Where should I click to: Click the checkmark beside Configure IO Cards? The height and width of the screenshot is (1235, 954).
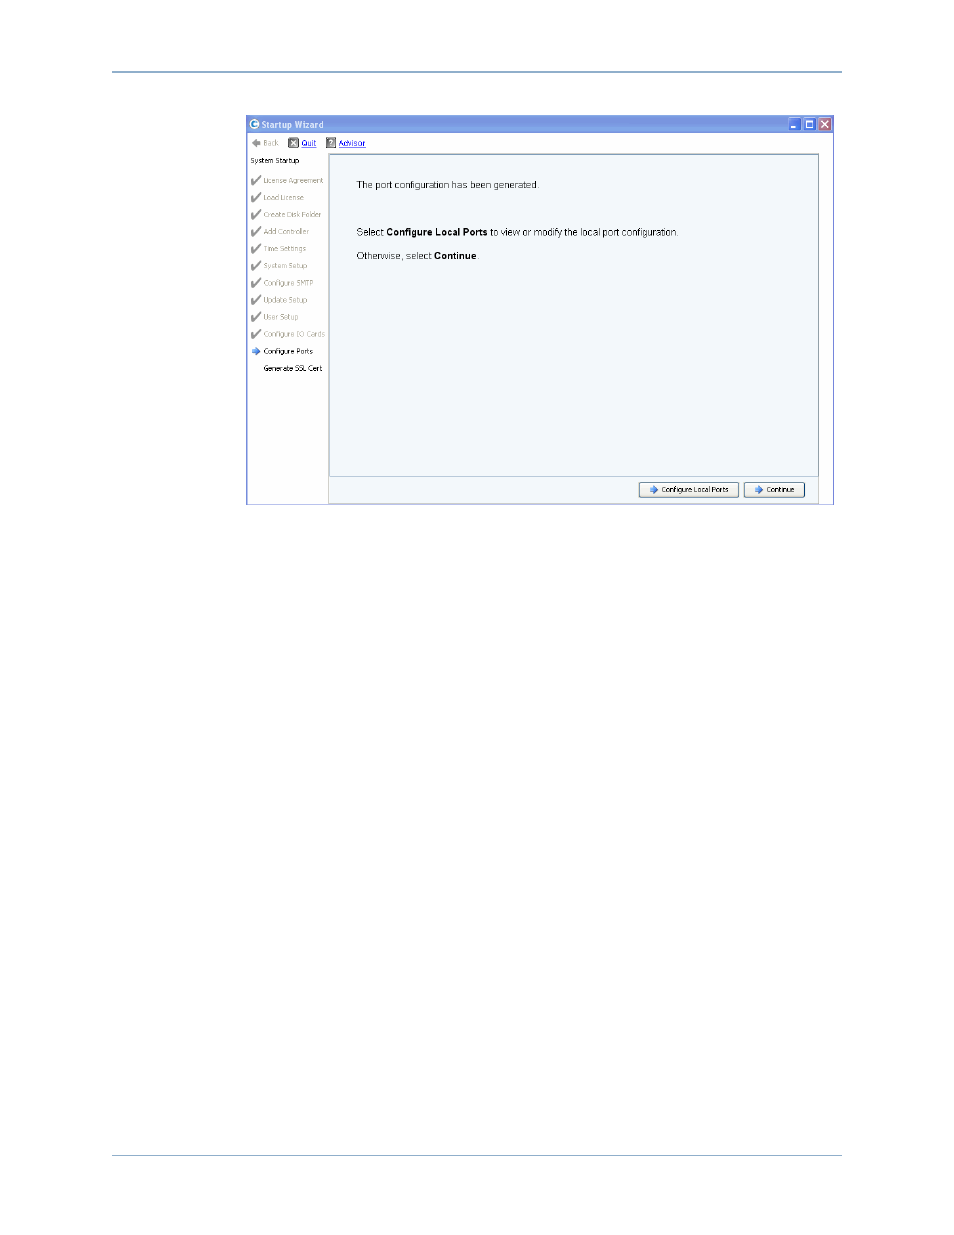click(256, 333)
